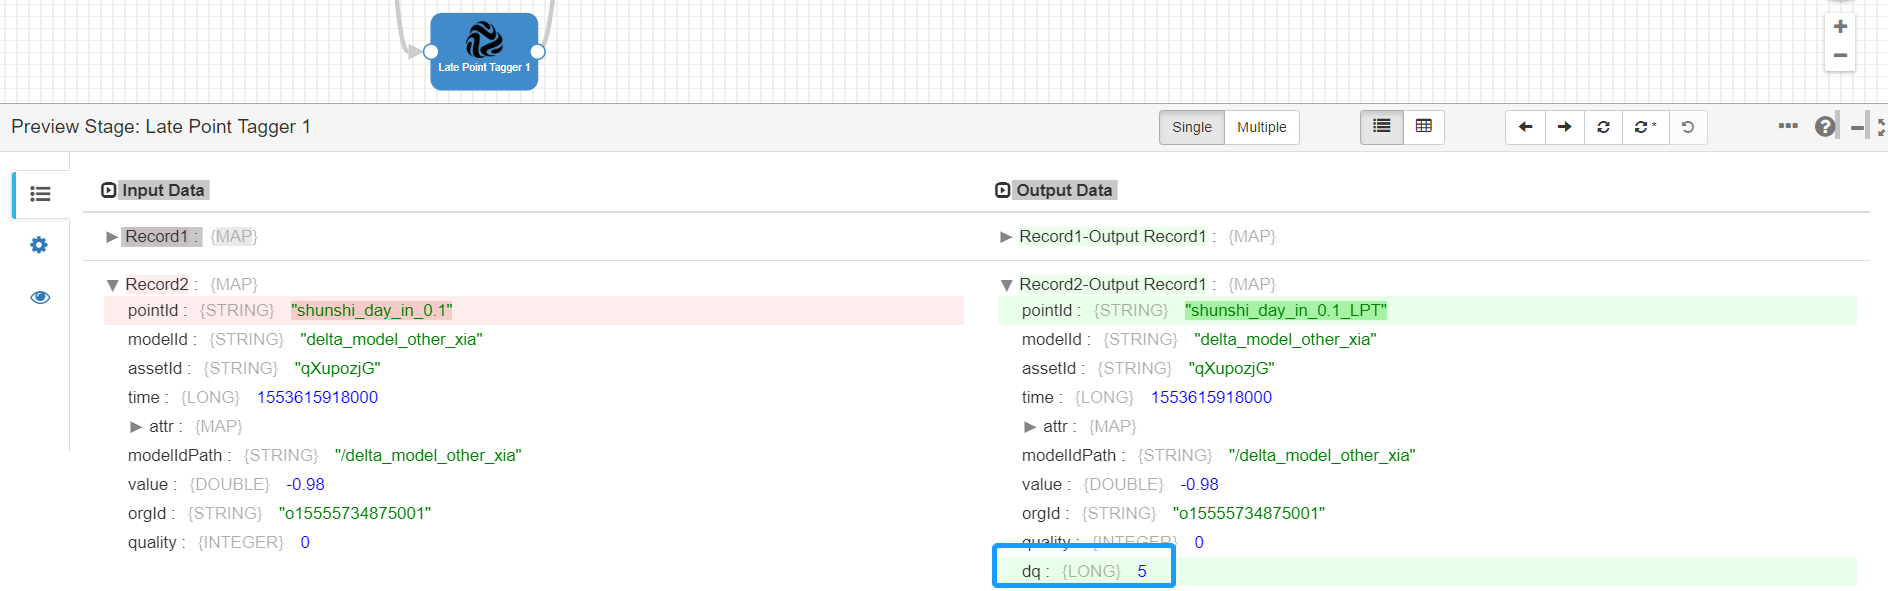Open the help question mark icon
This screenshot has width=1888, height=591.
click(1825, 127)
